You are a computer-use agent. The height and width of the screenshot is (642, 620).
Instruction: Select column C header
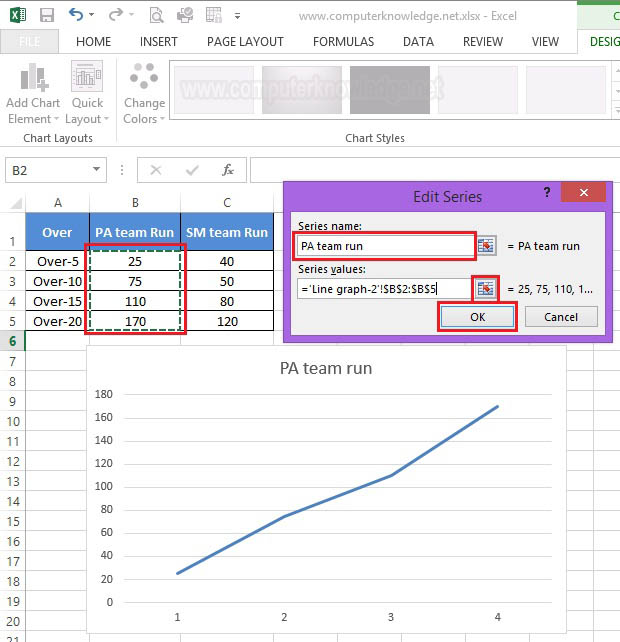point(227,203)
